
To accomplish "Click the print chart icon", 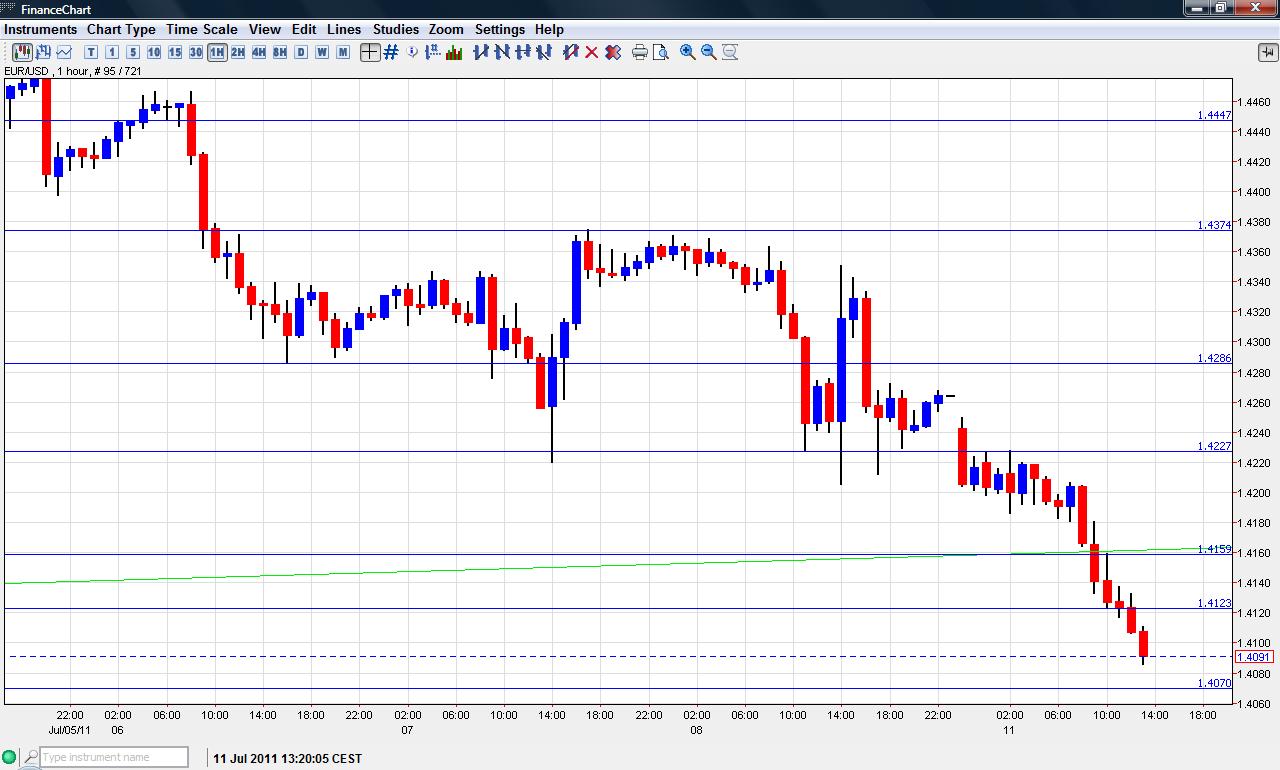I will 640,52.
